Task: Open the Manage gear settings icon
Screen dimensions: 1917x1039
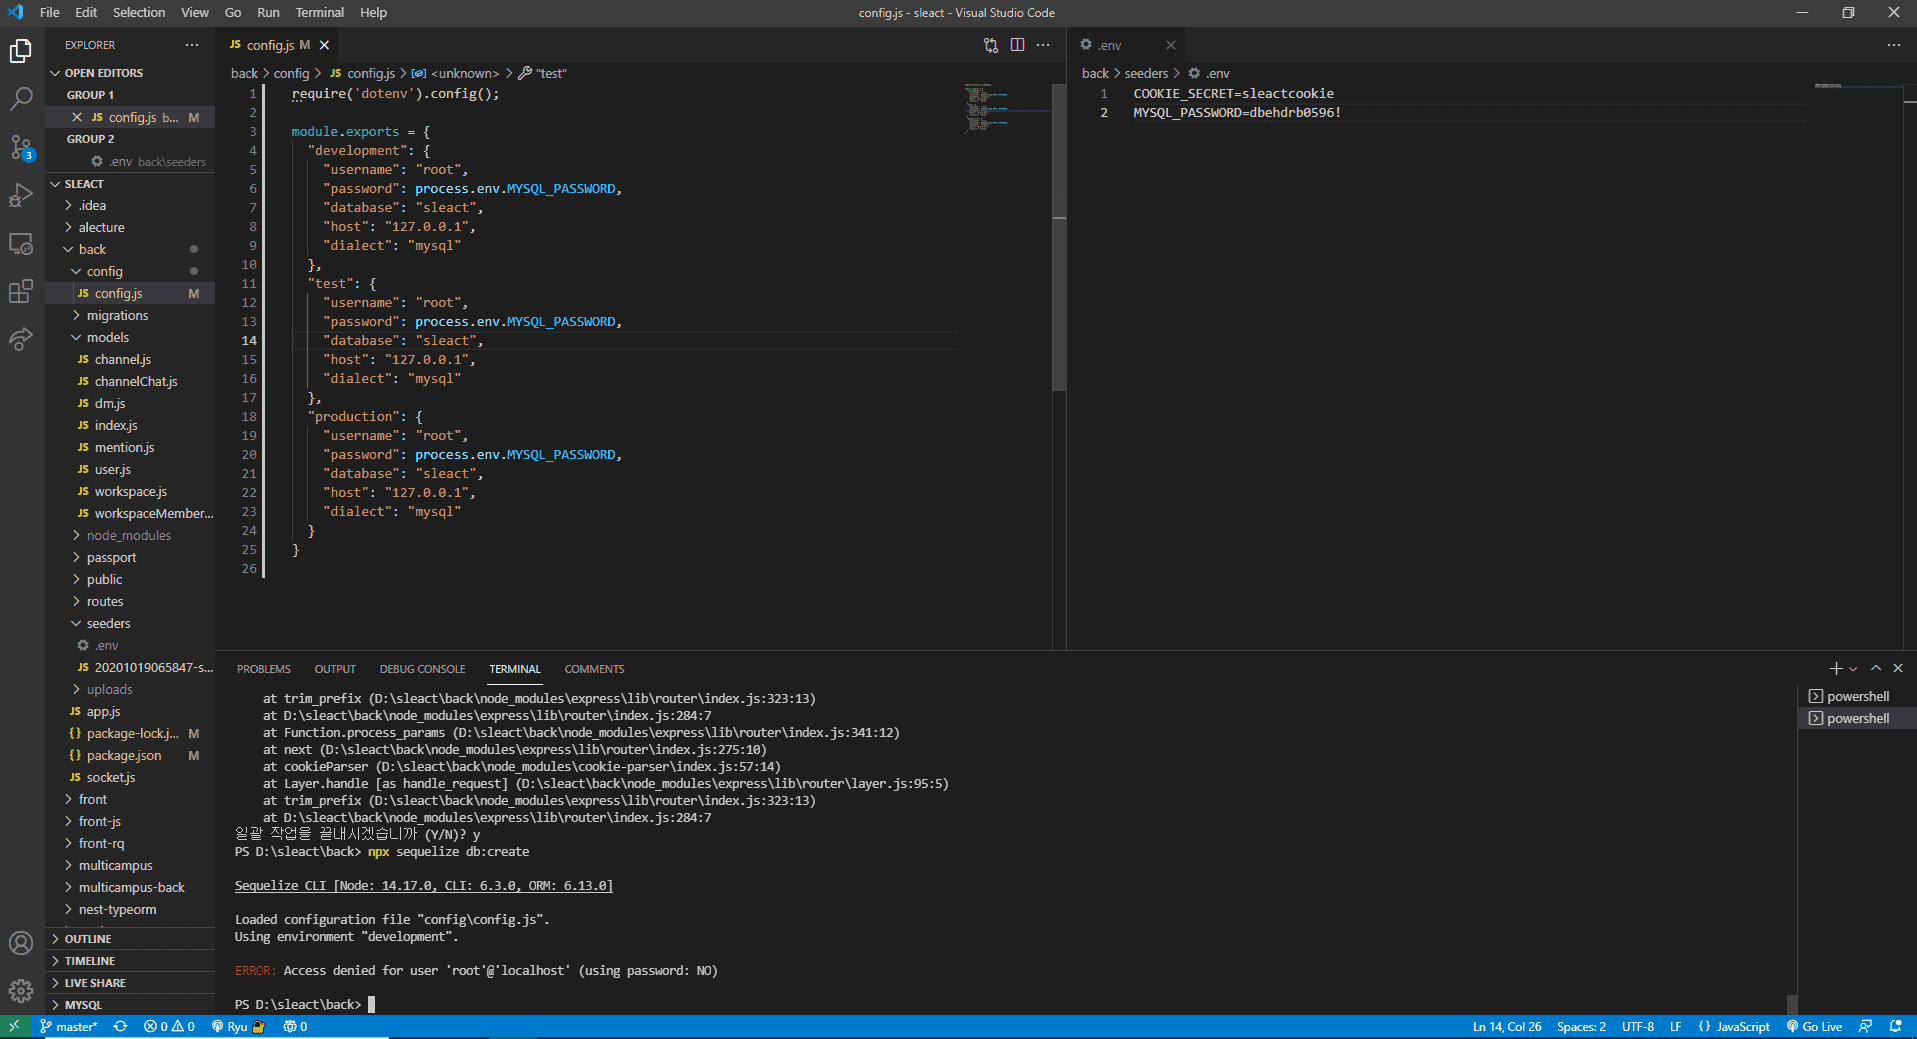Action: click(21, 990)
